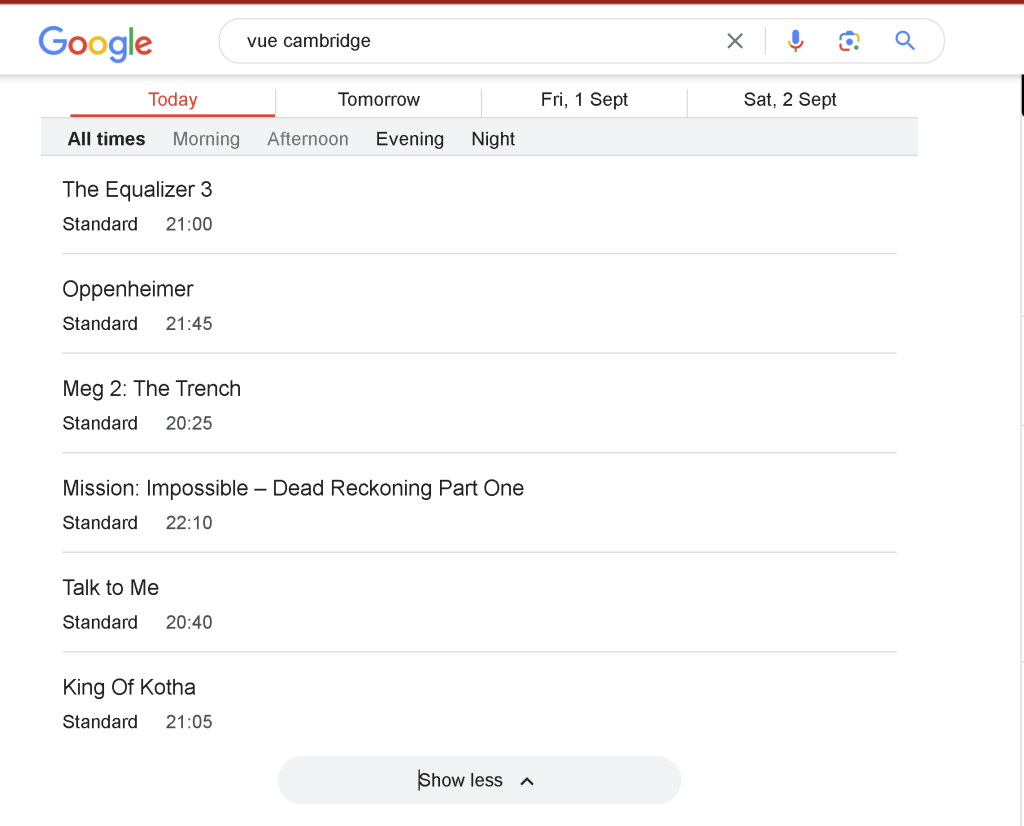Image resolution: width=1024 pixels, height=826 pixels.
Task: Filter showtimes by Evening
Action: tap(410, 139)
